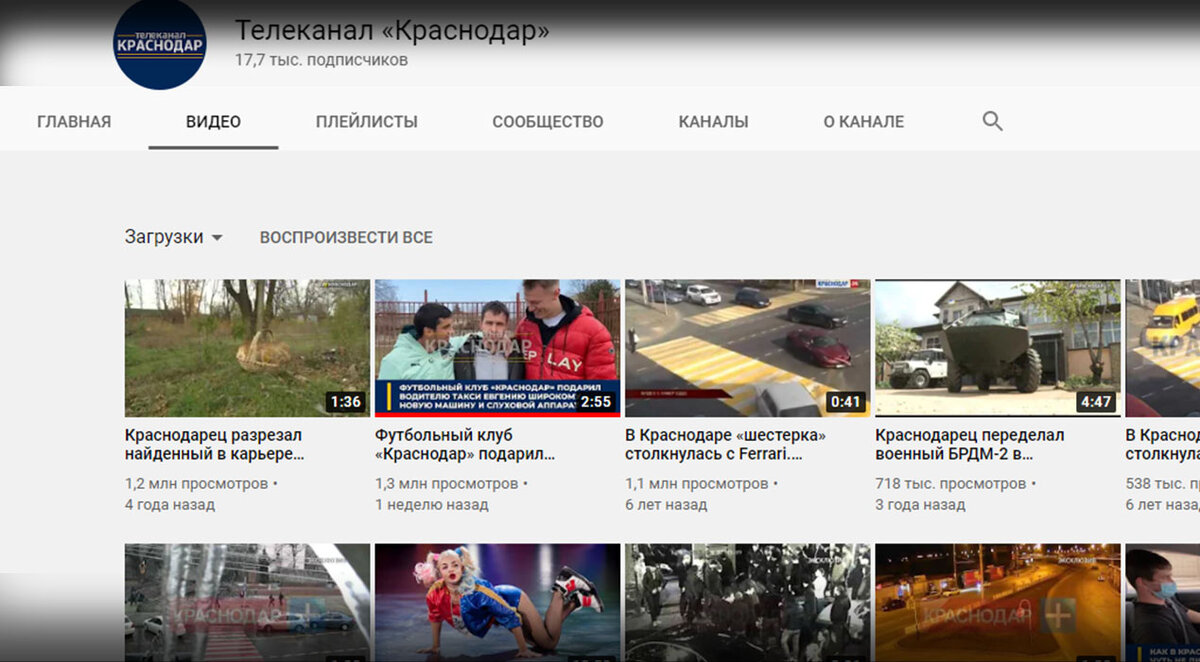Play the 2:55 football club video thumbnail
The image size is (1200, 662).
pos(497,348)
